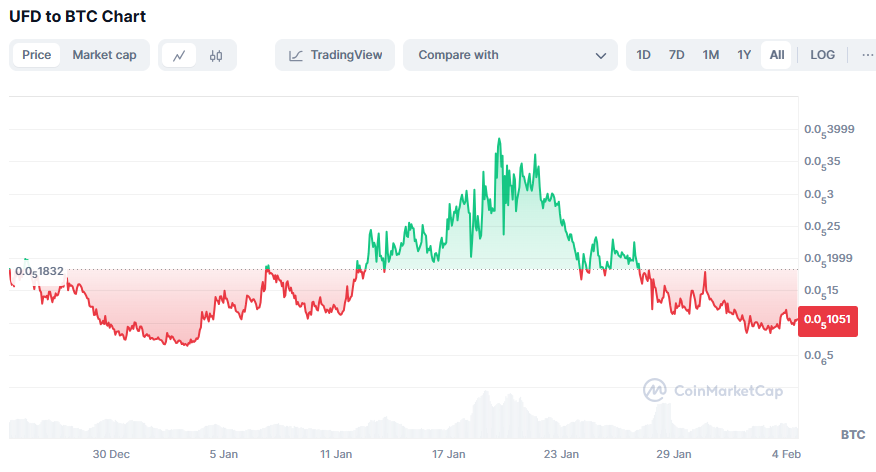Select the Market cap tab

click(x=104, y=55)
